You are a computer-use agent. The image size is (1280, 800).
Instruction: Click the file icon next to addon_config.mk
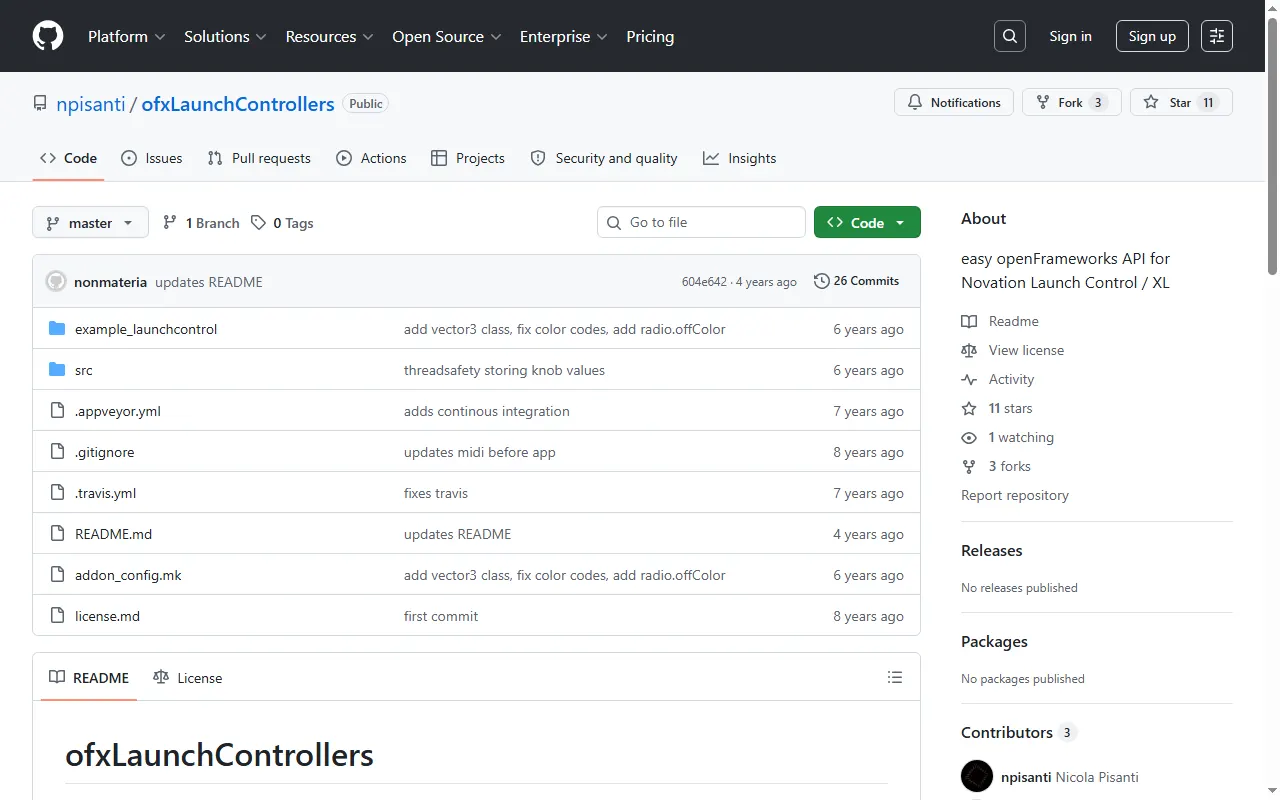pyautogui.click(x=57, y=575)
